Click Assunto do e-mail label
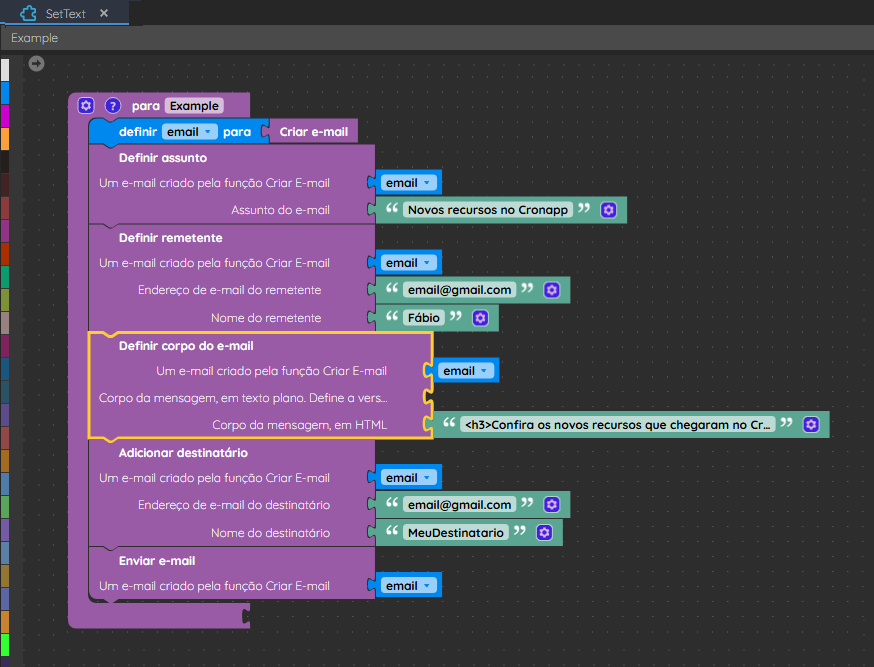The image size is (874, 667). 280,210
